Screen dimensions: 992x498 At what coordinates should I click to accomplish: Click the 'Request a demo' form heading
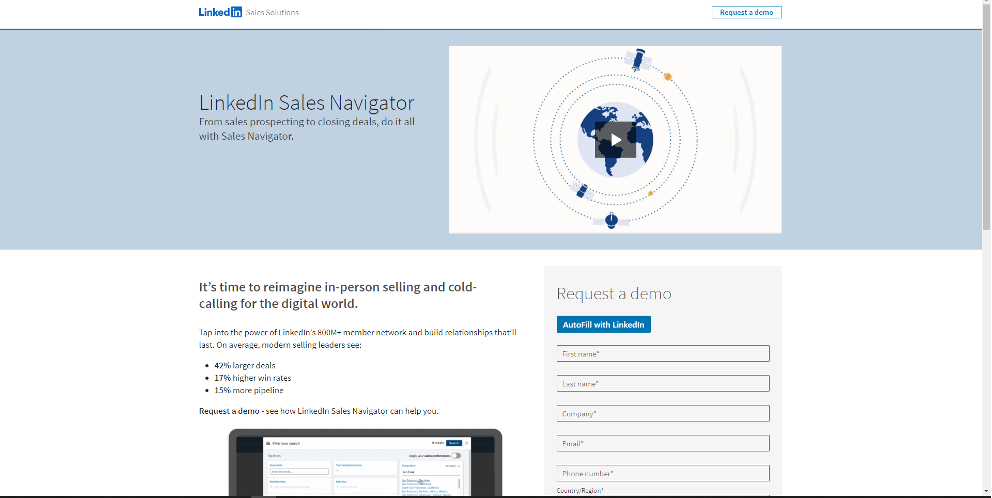click(x=614, y=294)
